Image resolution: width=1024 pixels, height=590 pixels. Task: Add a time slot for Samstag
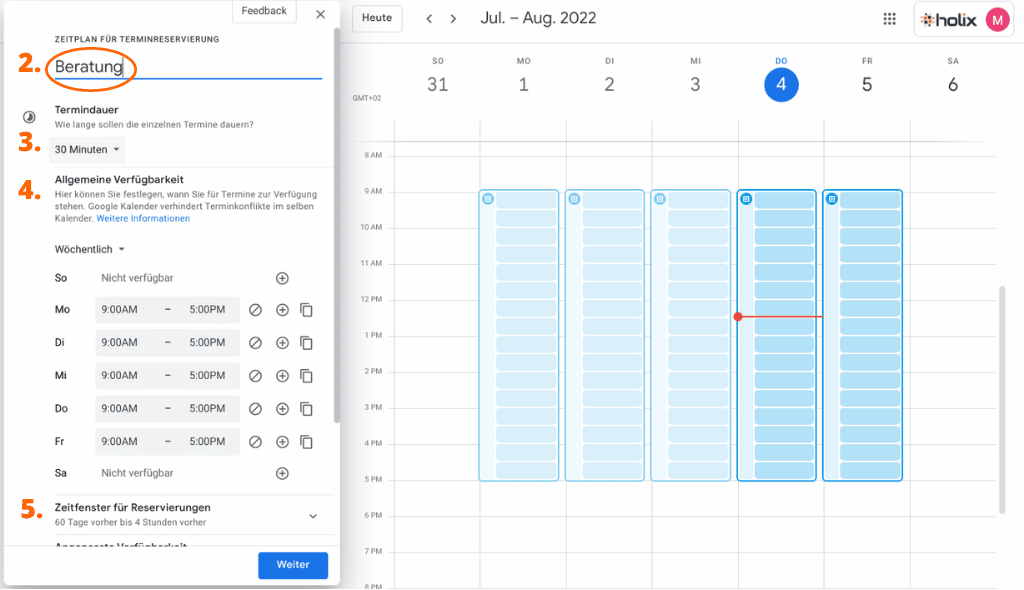(x=282, y=473)
